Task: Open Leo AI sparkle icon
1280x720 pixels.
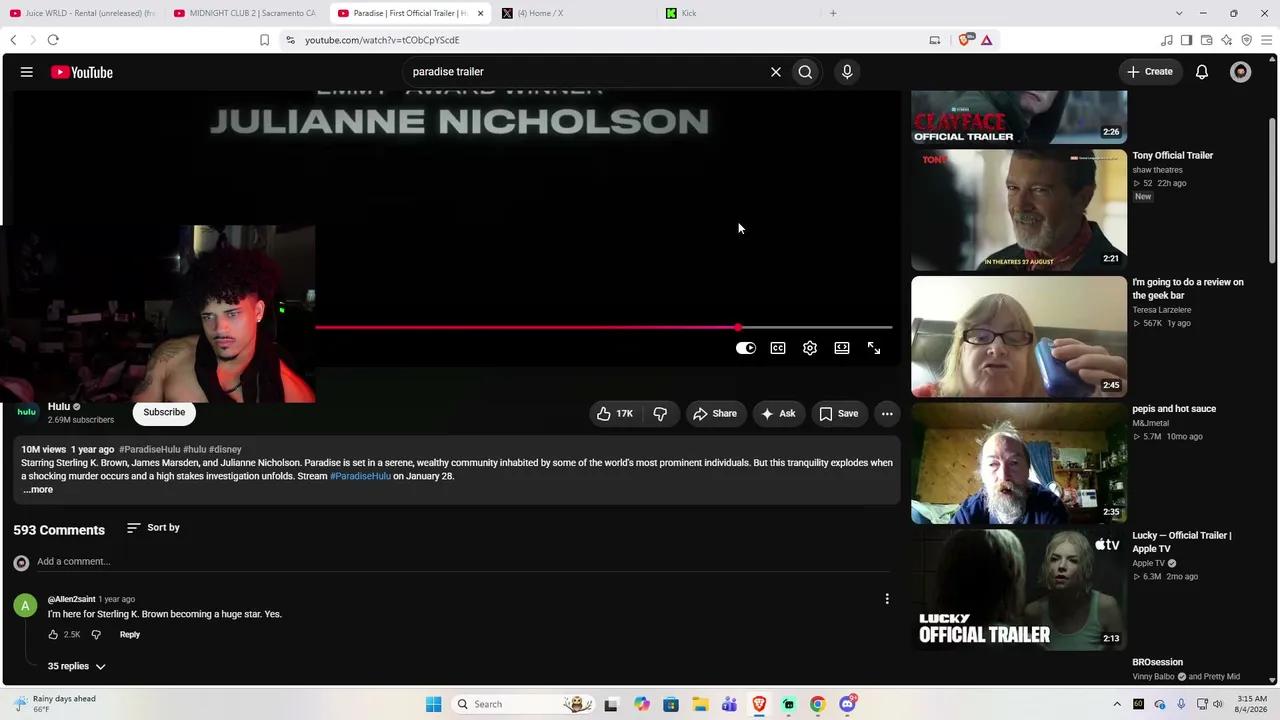Action: tap(1226, 40)
